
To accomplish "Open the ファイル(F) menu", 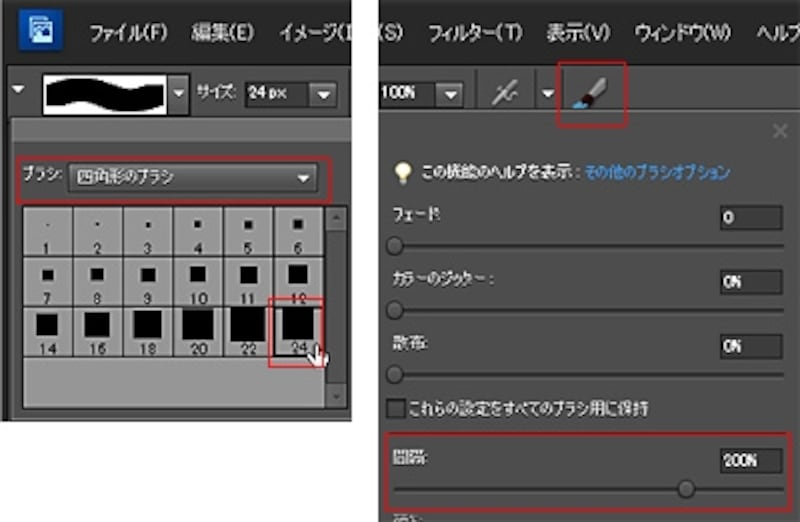I will click(129, 33).
